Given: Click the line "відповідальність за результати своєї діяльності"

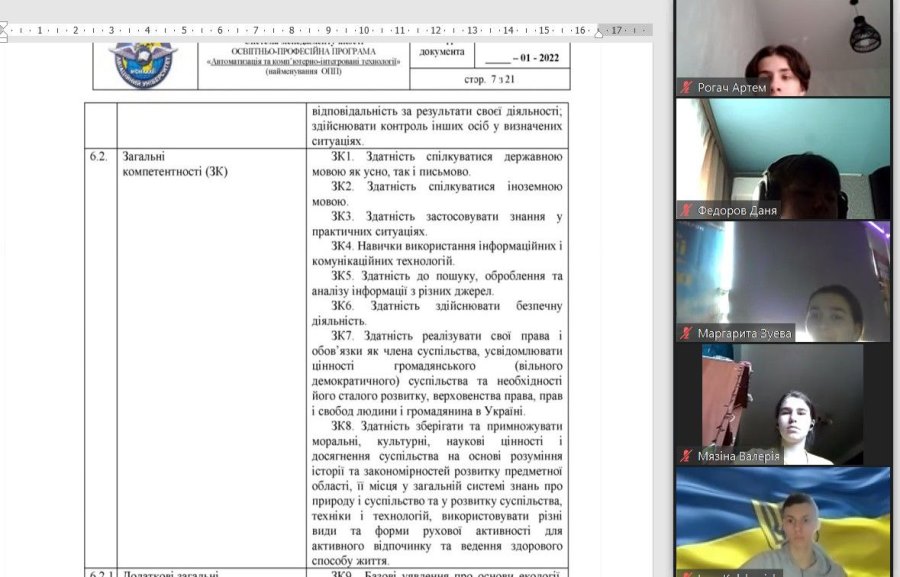Looking at the screenshot, I should pyautogui.click(x=437, y=111).
